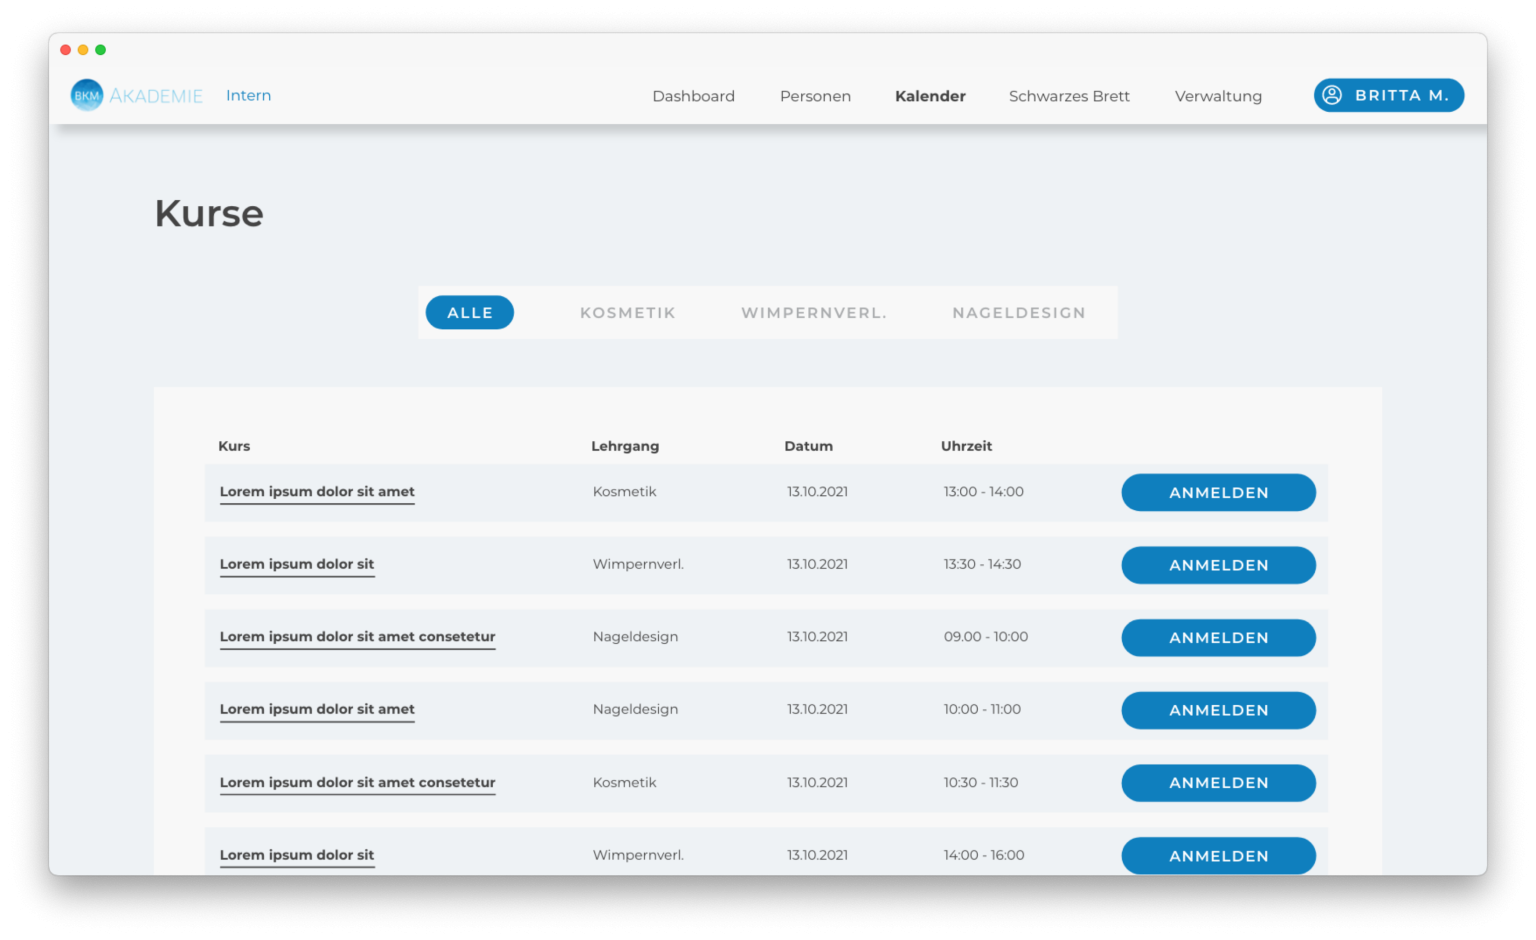This screenshot has height=940, width=1536.
Task: Switch to the Wimpernverl. filter tab
Action: point(814,313)
